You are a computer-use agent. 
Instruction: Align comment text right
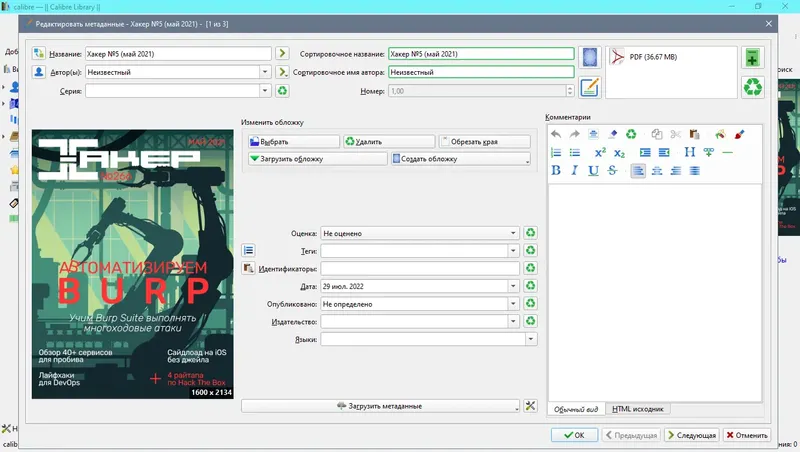tap(676, 170)
